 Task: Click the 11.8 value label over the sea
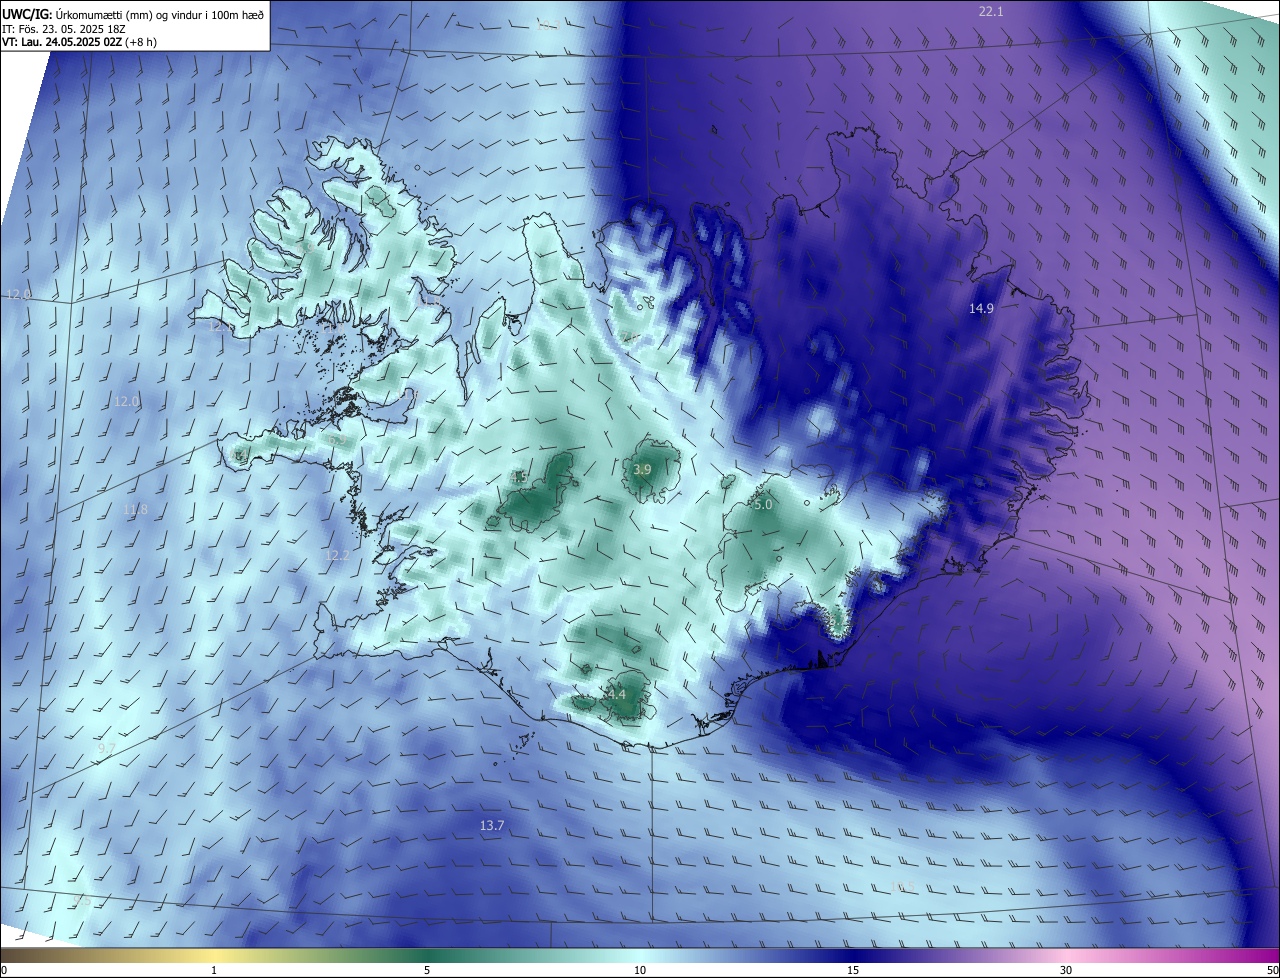click(x=135, y=510)
